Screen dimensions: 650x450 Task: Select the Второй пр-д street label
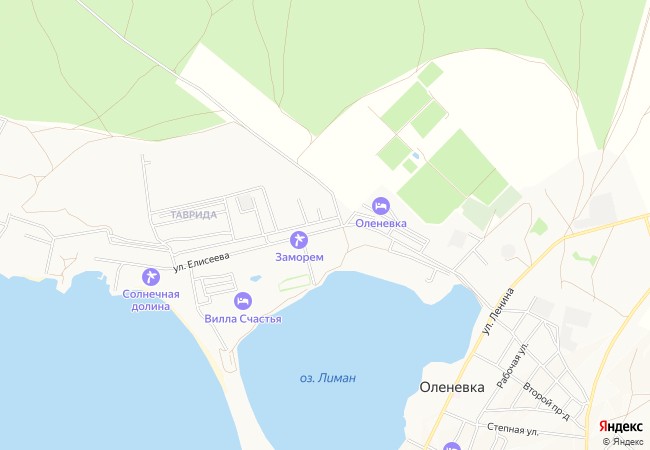click(546, 402)
